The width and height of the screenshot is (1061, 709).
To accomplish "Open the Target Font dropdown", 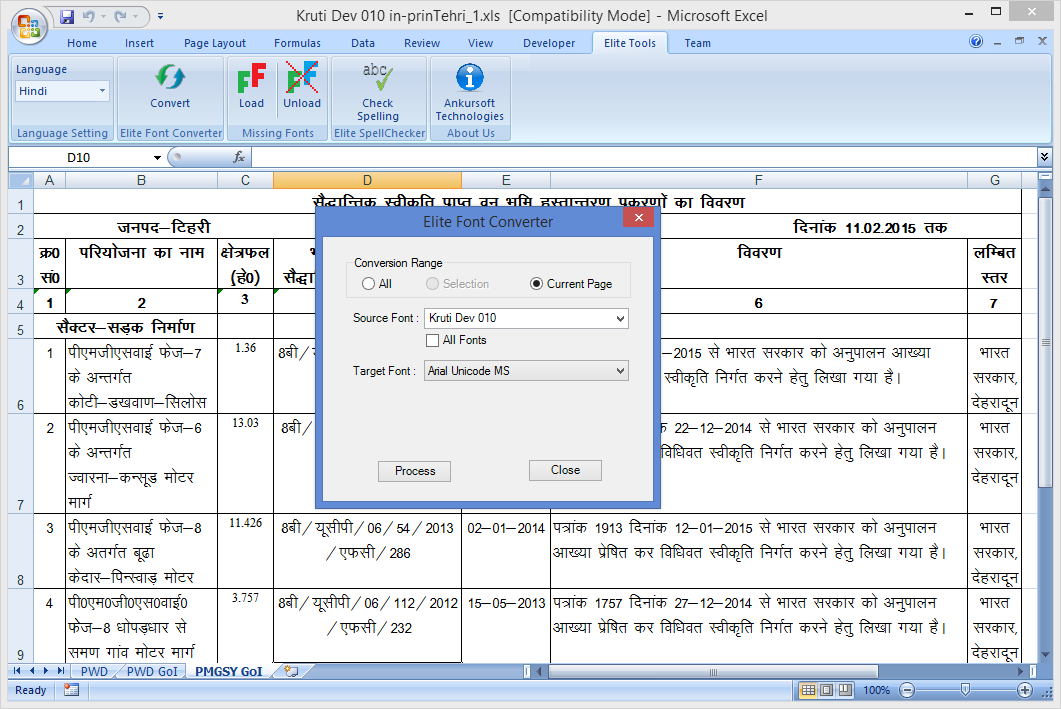I will [x=620, y=371].
